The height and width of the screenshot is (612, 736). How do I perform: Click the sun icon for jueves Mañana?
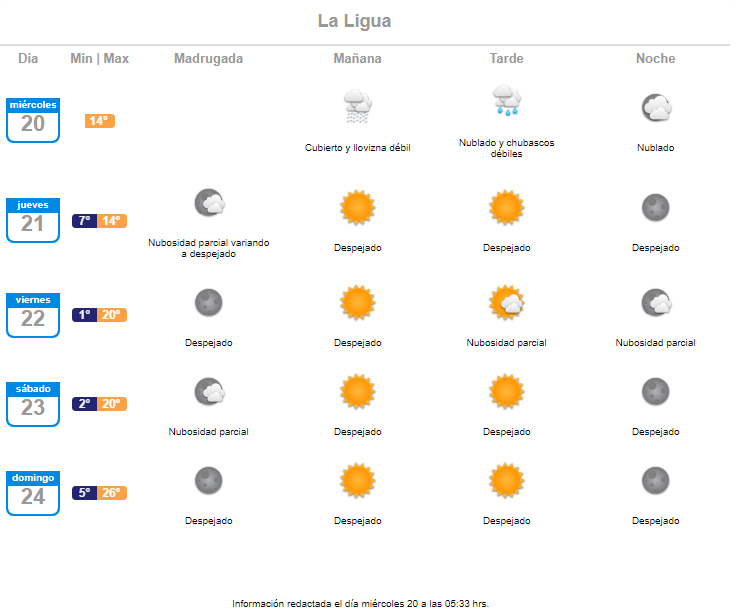tap(358, 207)
